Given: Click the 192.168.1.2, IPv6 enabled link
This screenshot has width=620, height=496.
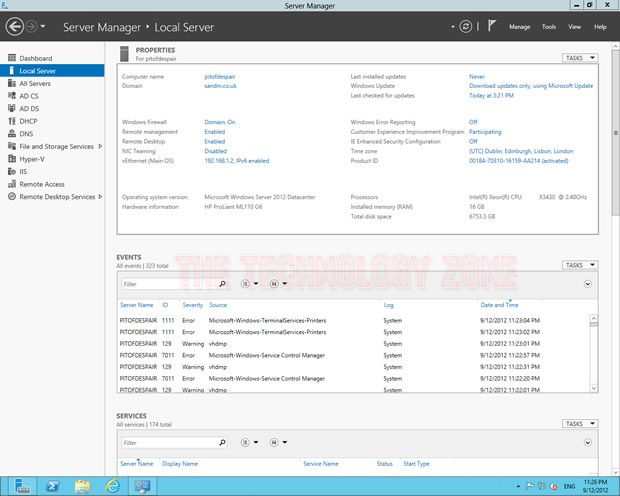Looking at the screenshot, I should click(237, 161).
